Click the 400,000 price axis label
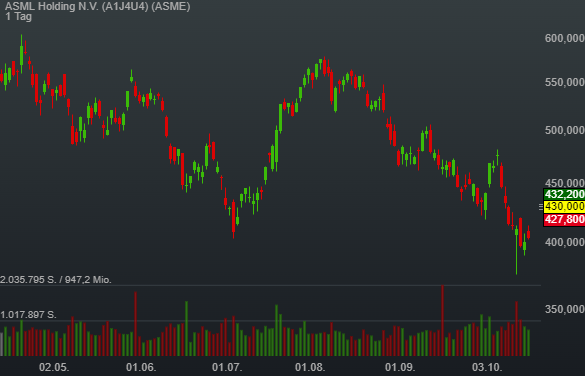 [x=564, y=242]
